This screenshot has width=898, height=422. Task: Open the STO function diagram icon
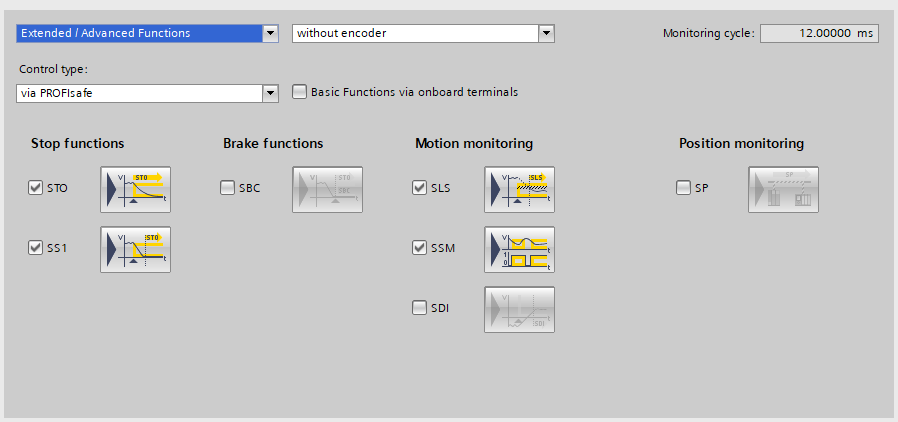pos(135,189)
